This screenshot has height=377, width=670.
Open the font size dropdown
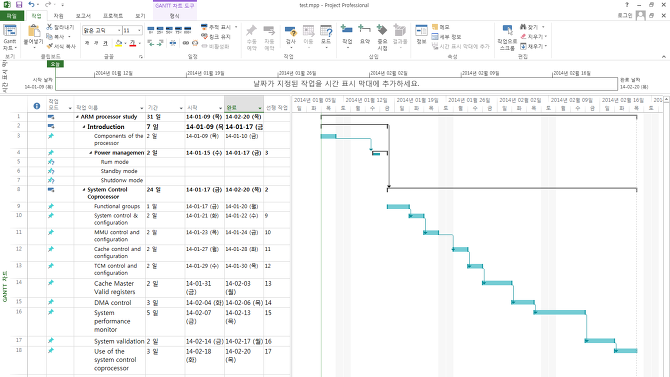[x=139, y=30]
